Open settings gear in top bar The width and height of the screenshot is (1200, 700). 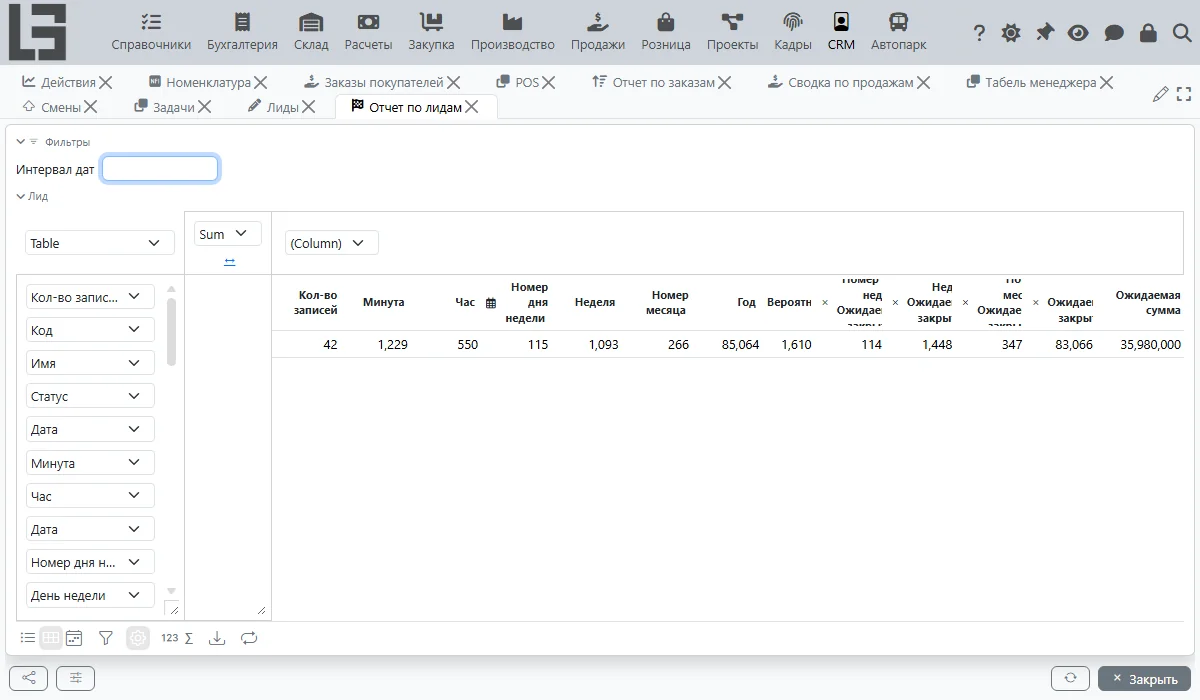point(1011,33)
